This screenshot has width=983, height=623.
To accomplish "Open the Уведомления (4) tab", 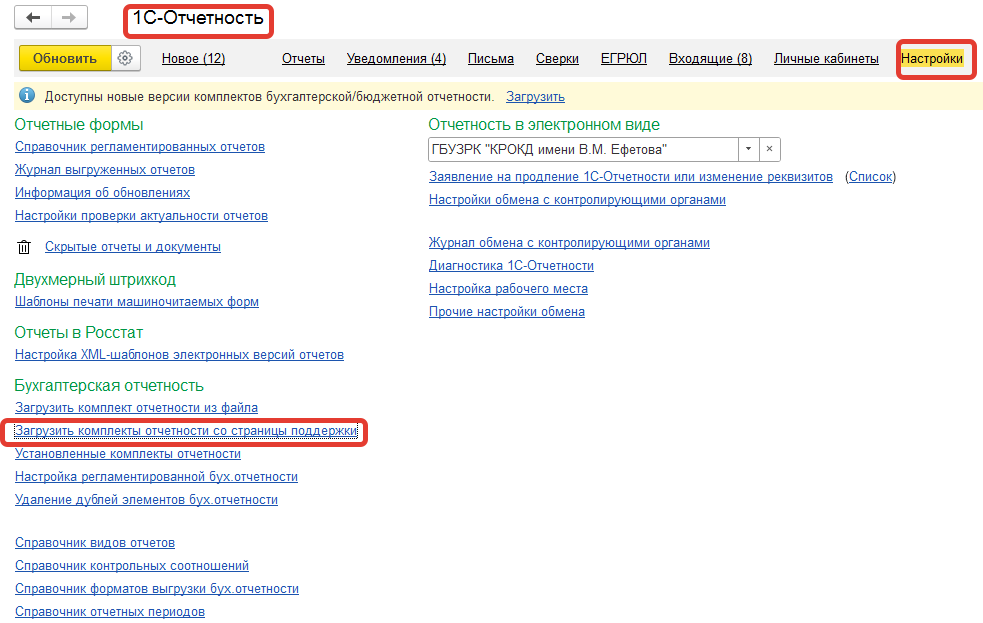I will [x=396, y=59].
